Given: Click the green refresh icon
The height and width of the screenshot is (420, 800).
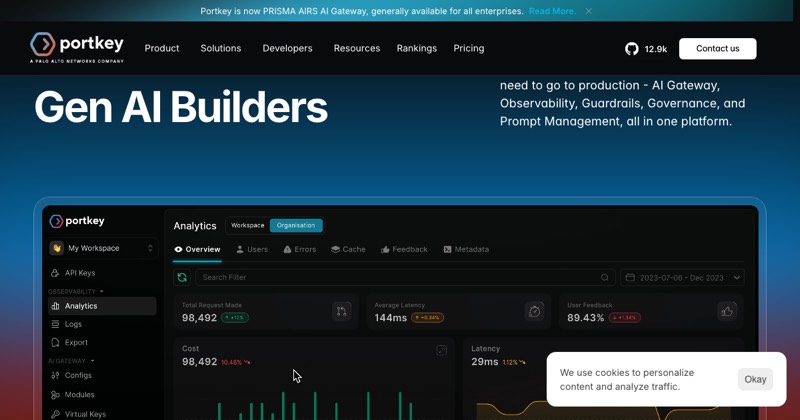Looking at the screenshot, I should (182, 277).
